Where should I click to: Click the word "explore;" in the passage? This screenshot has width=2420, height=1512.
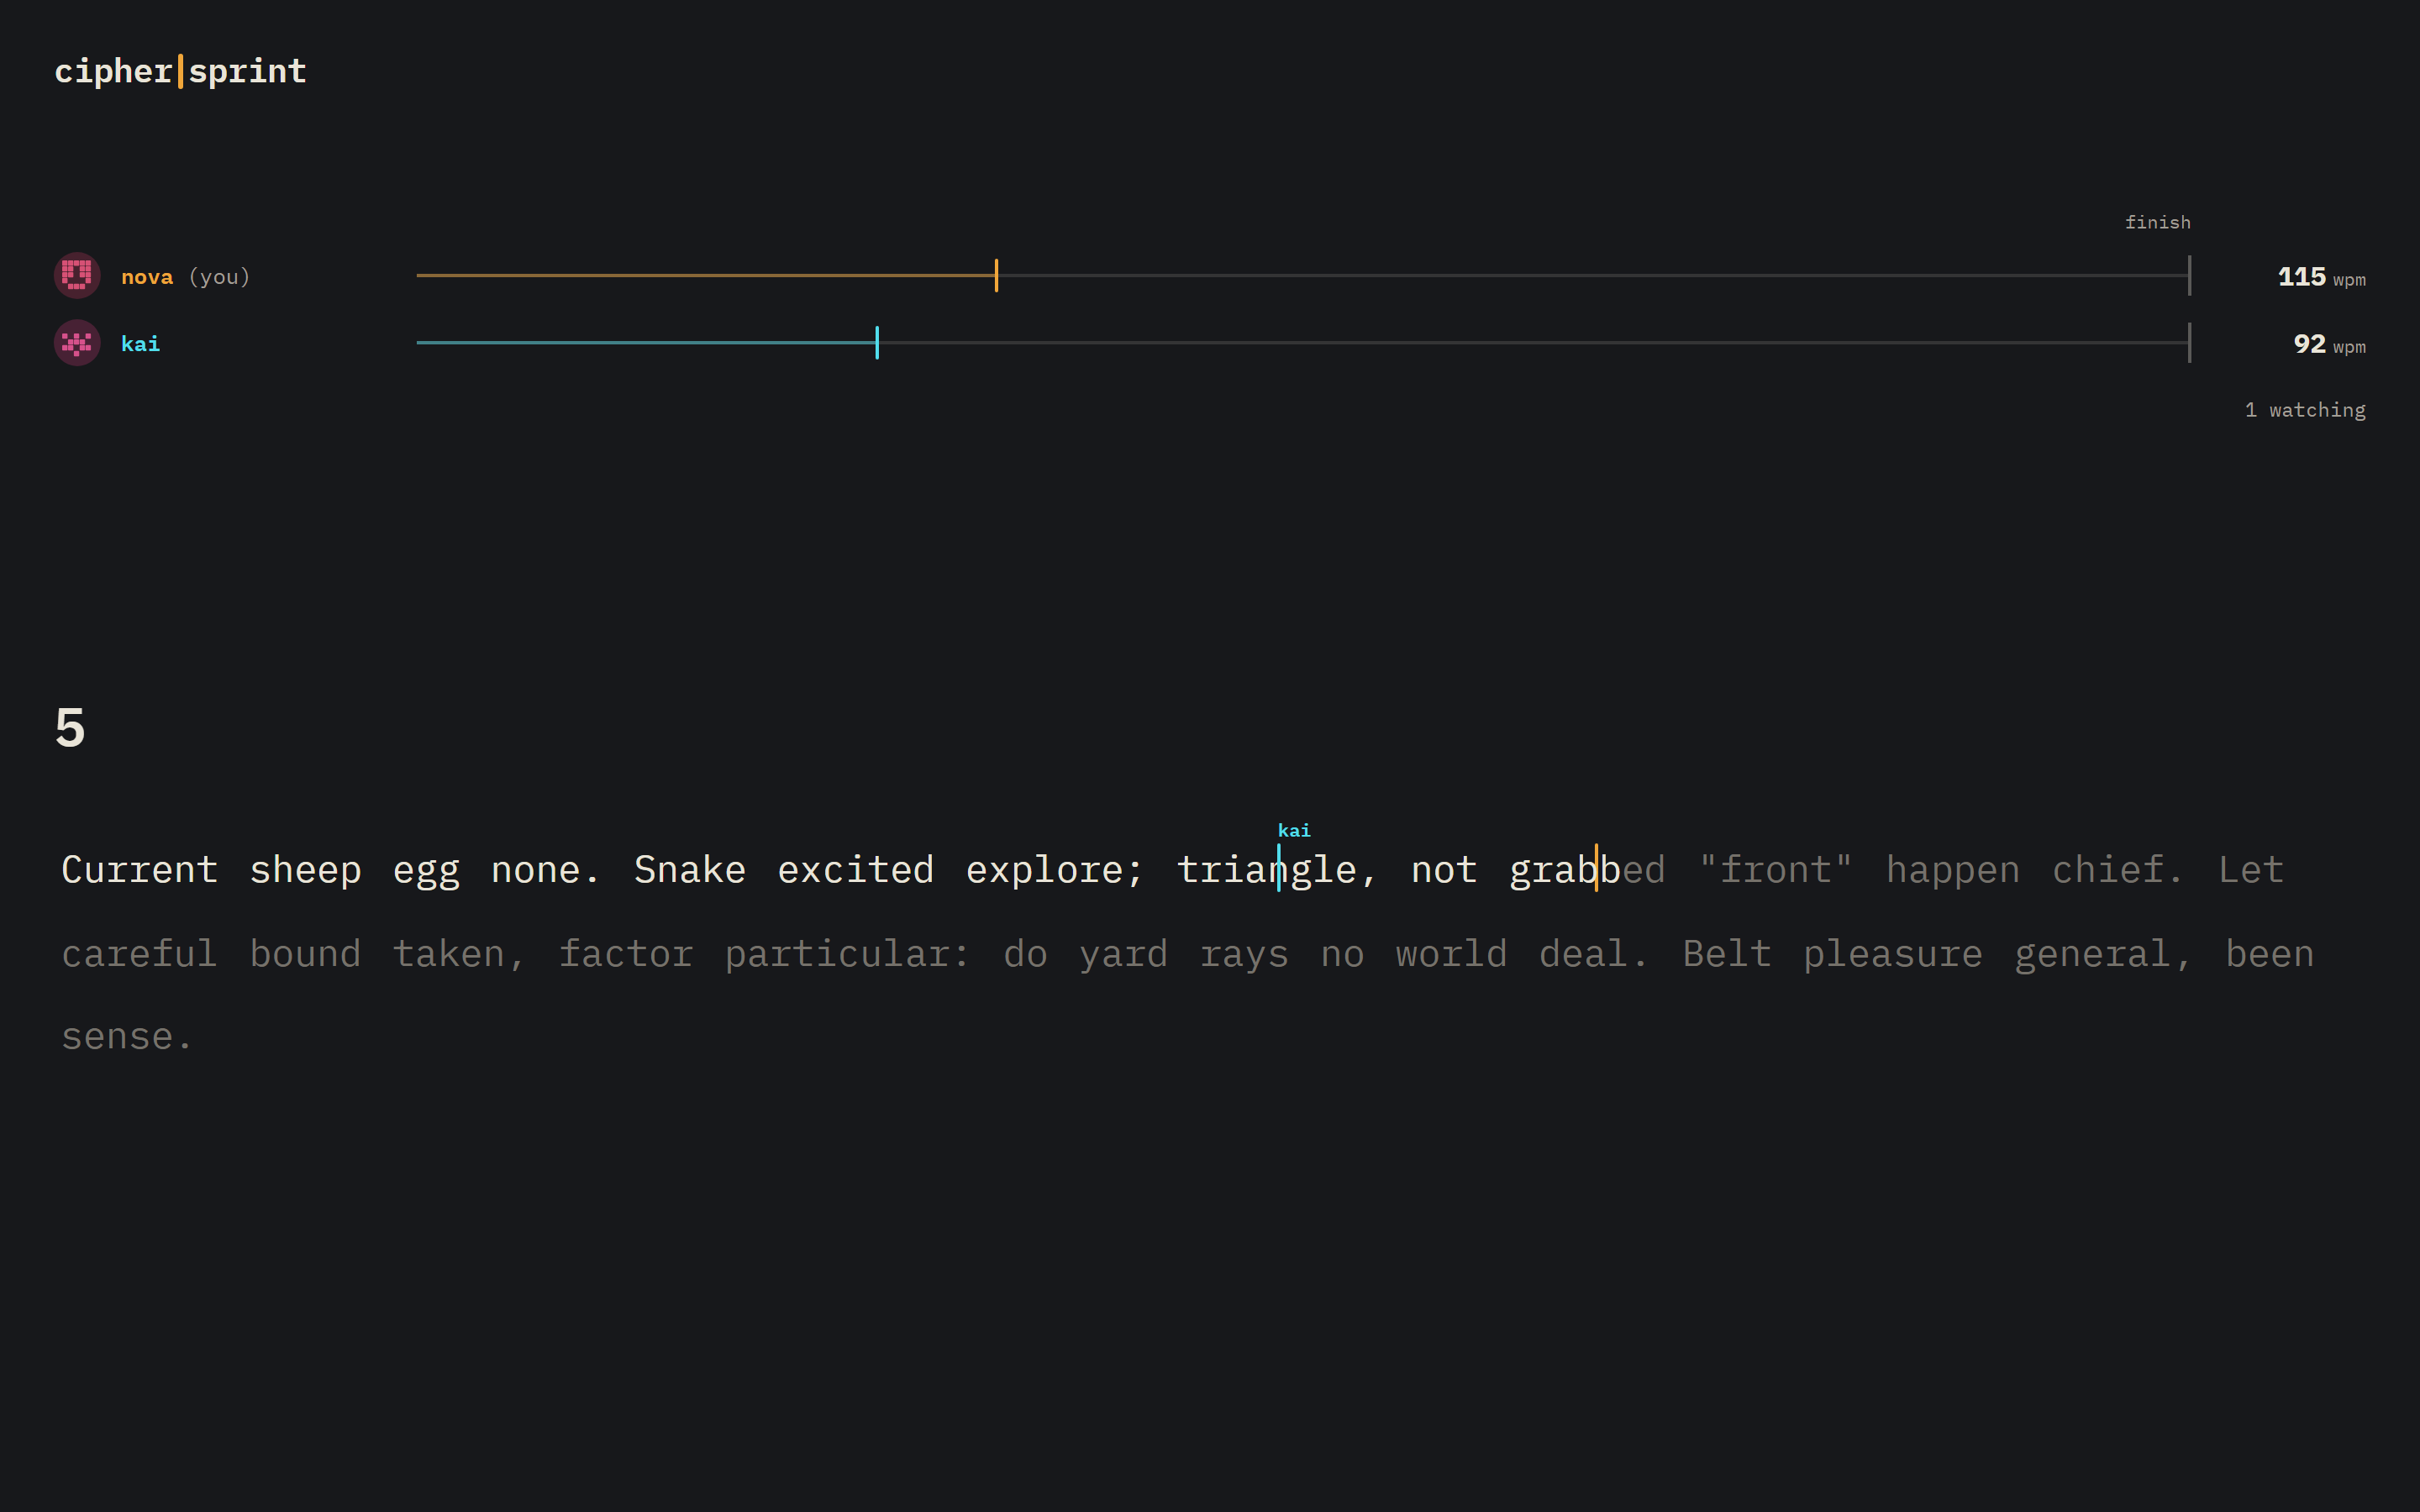point(1055,871)
